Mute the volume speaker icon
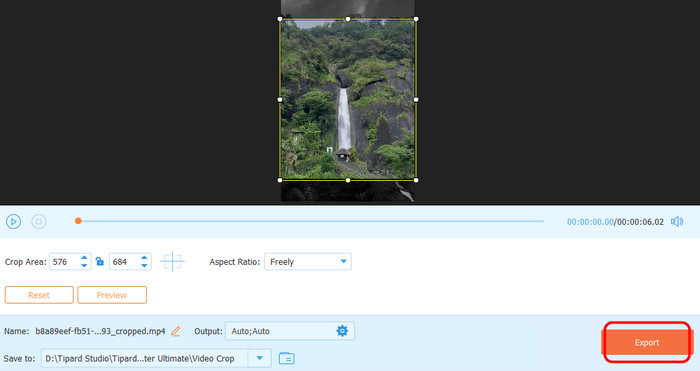700x371 pixels. click(677, 221)
